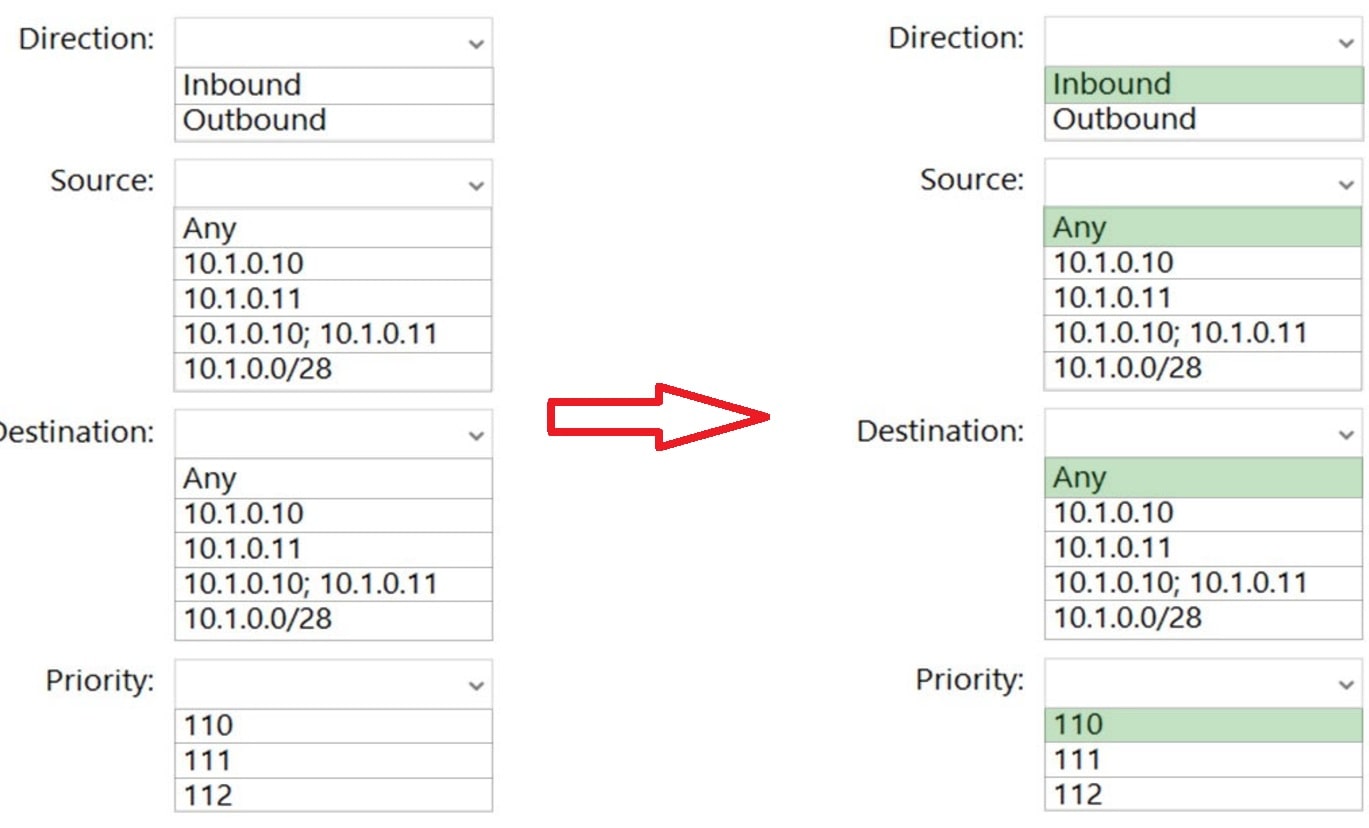The width and height of the screenshot is (1369, 828).
Task: Click highlighted 110 in right Priority list
Action: pos(1203,724)
